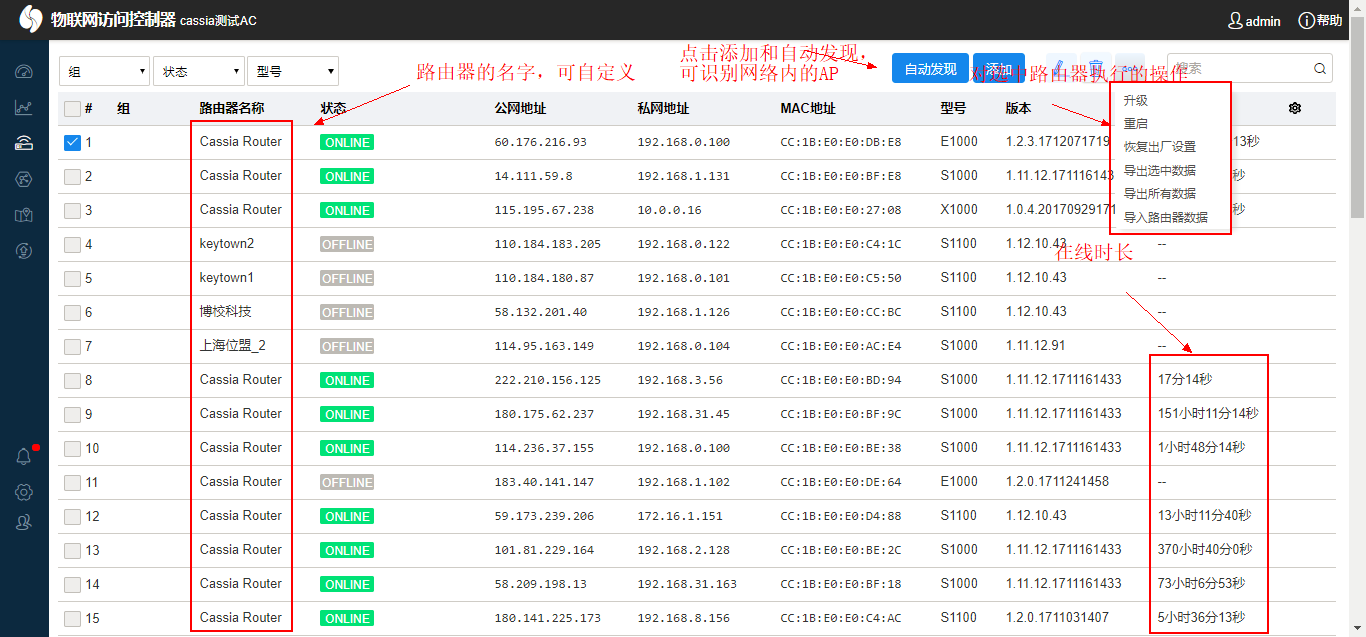Open the sidebar settings gear icon

[x=24, y=492]
